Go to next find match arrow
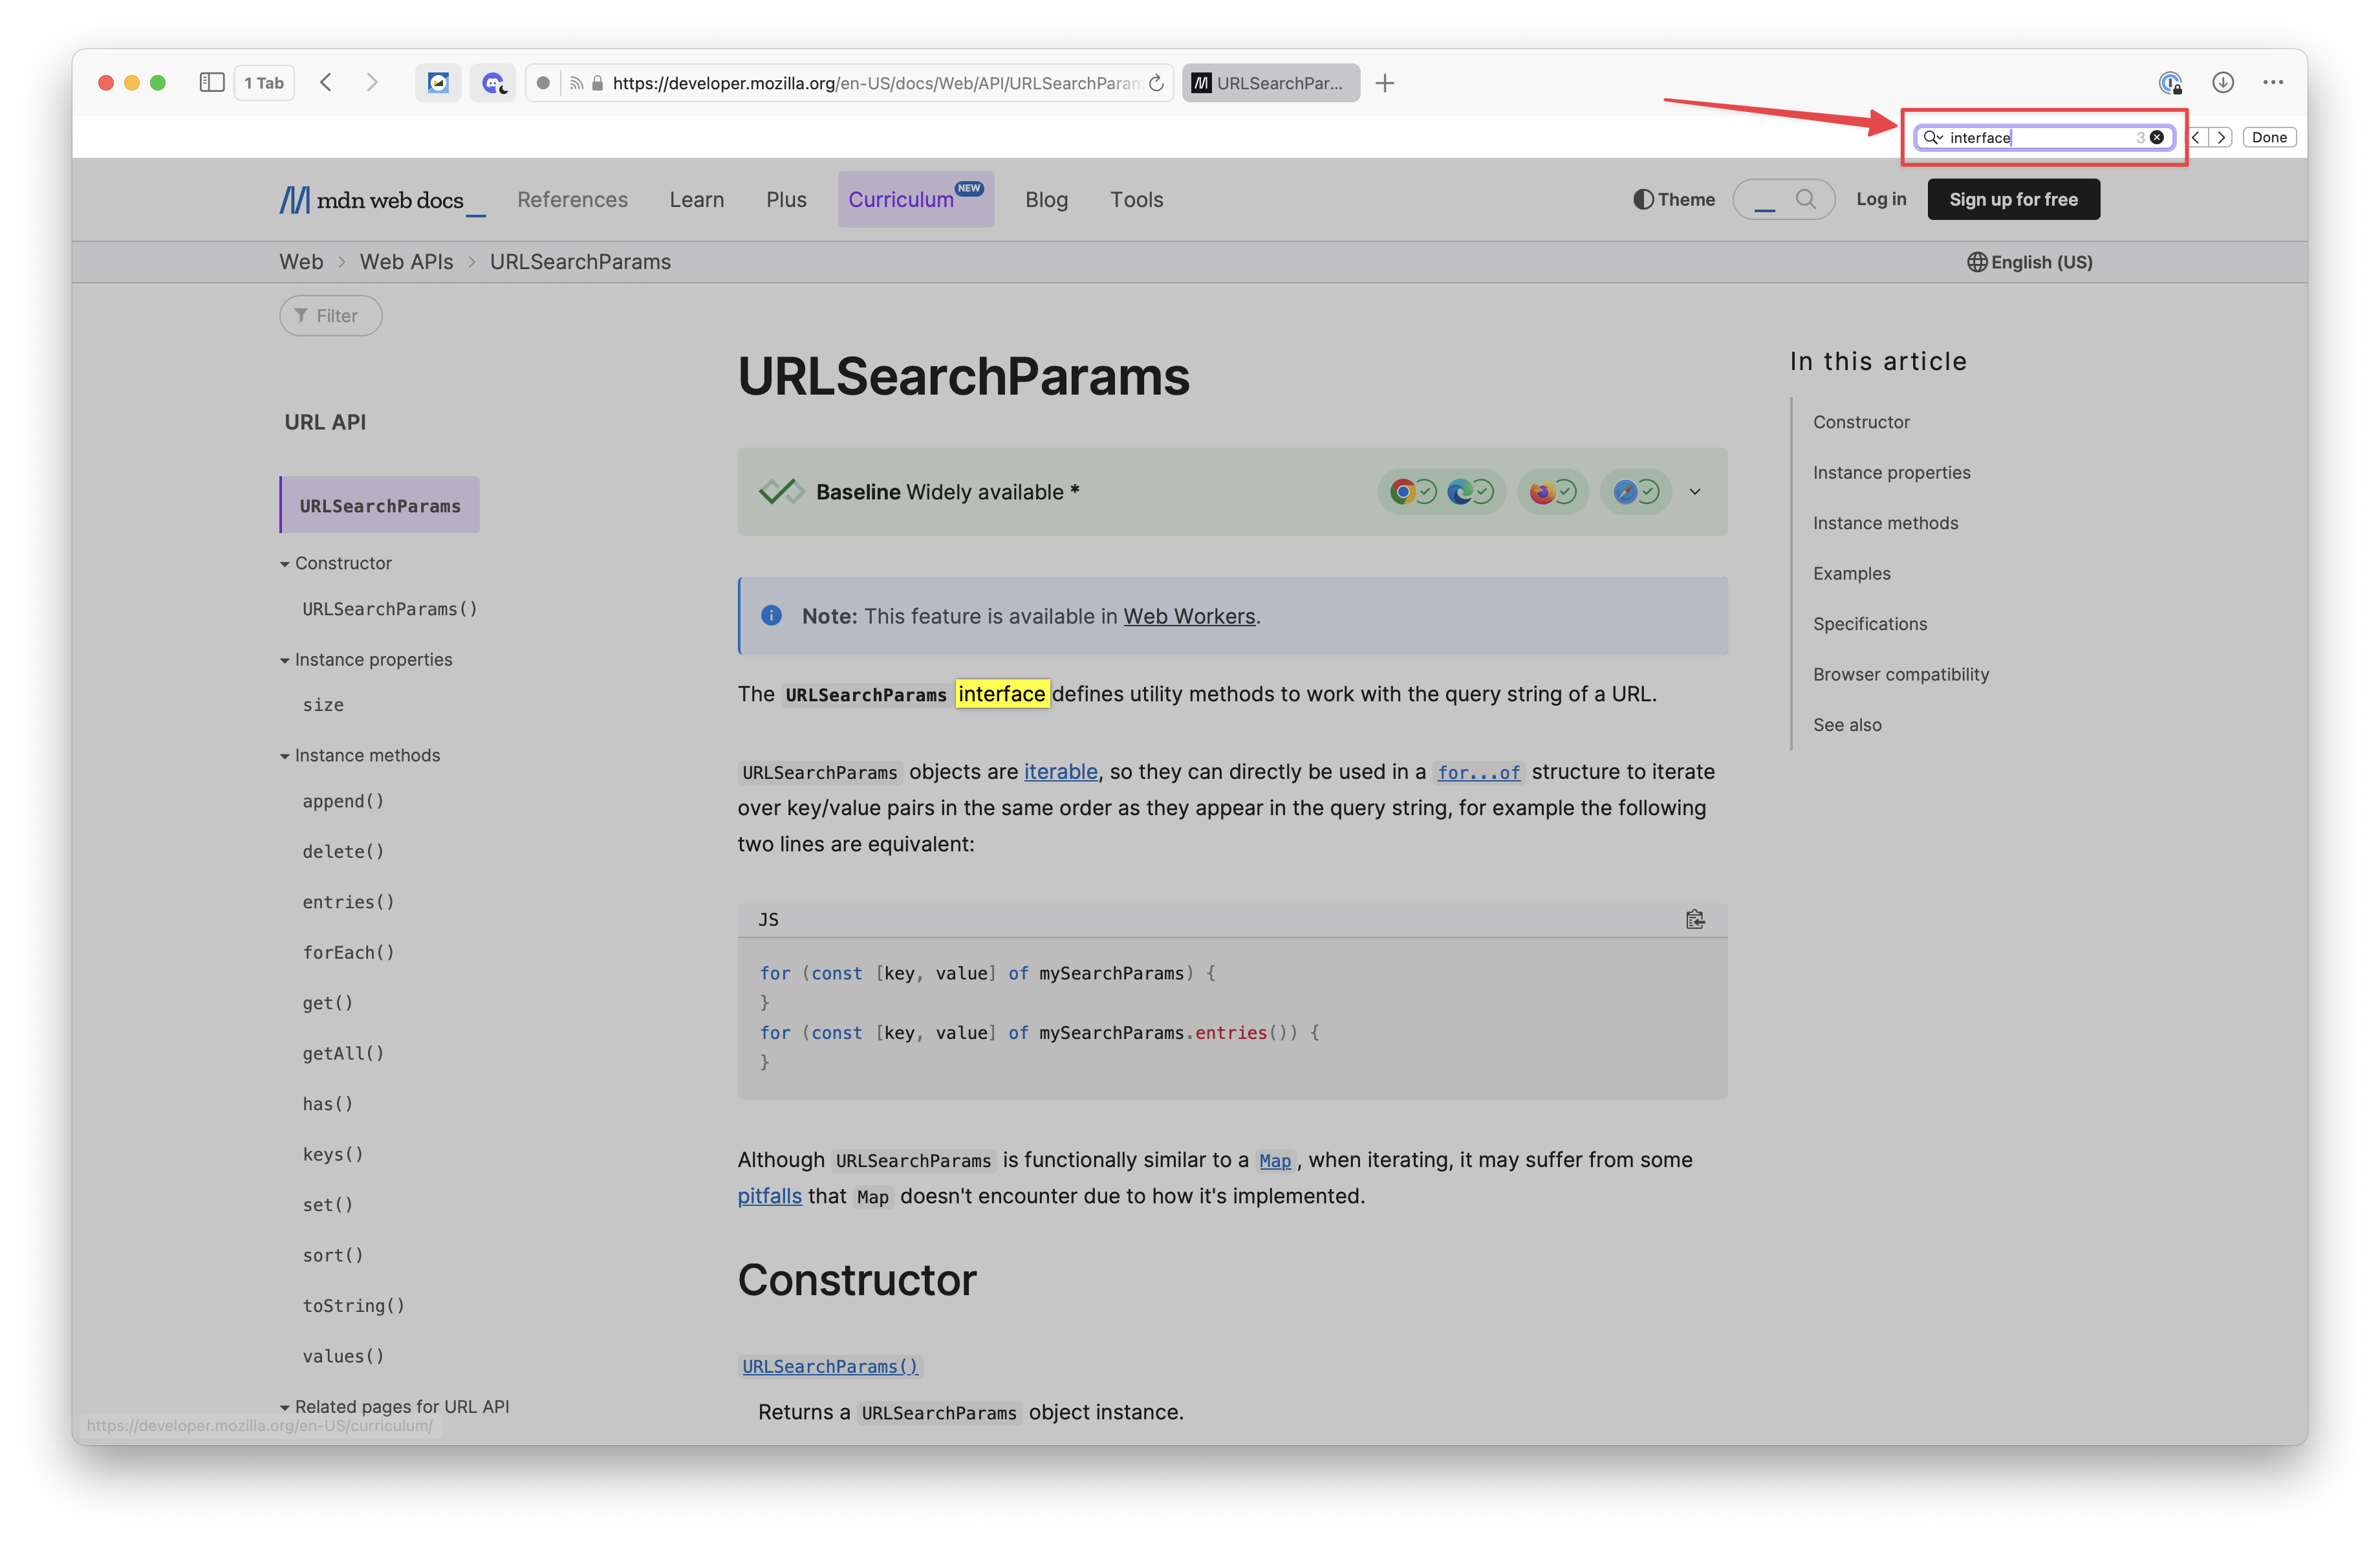Image resolution: width=2380 pixels, height=1541 pixels. (2221, 138)
